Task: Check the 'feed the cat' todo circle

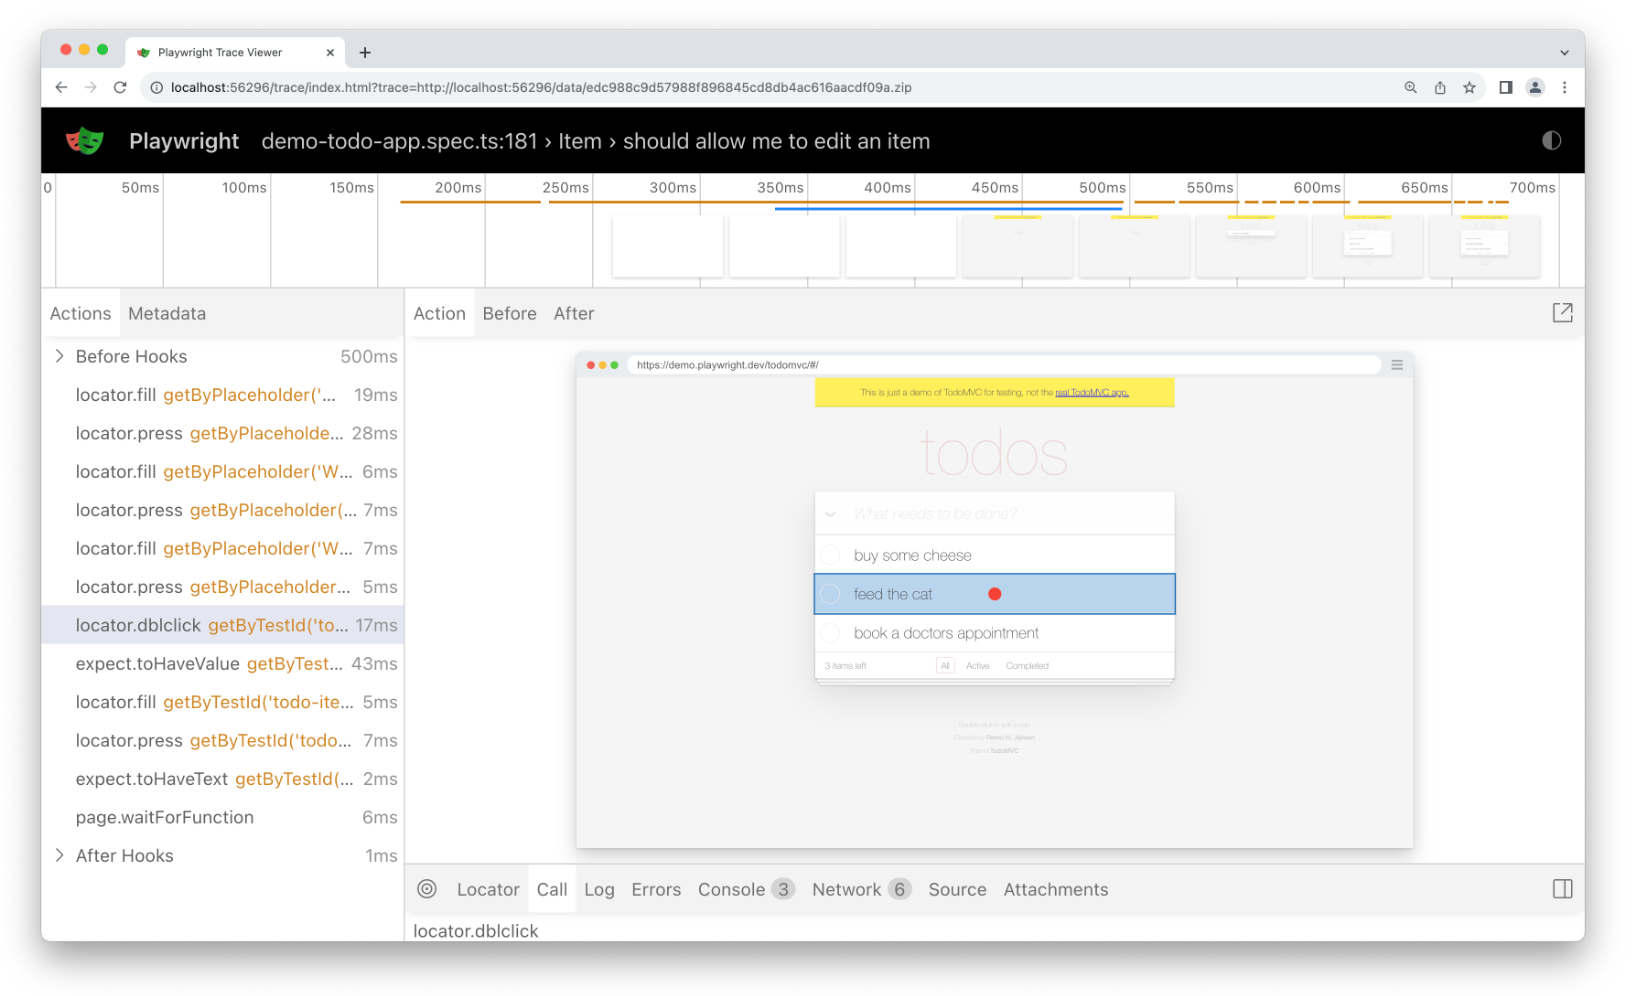Action: pos(830,594)
